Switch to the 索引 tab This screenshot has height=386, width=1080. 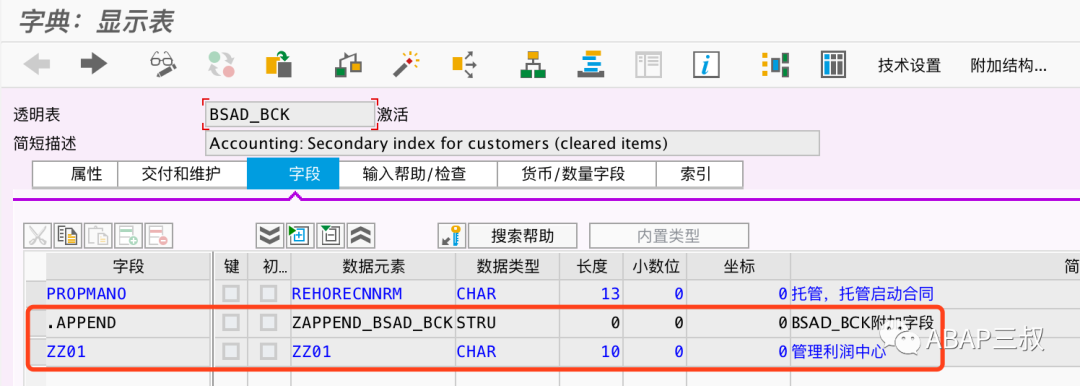click(x=699, y=174)
